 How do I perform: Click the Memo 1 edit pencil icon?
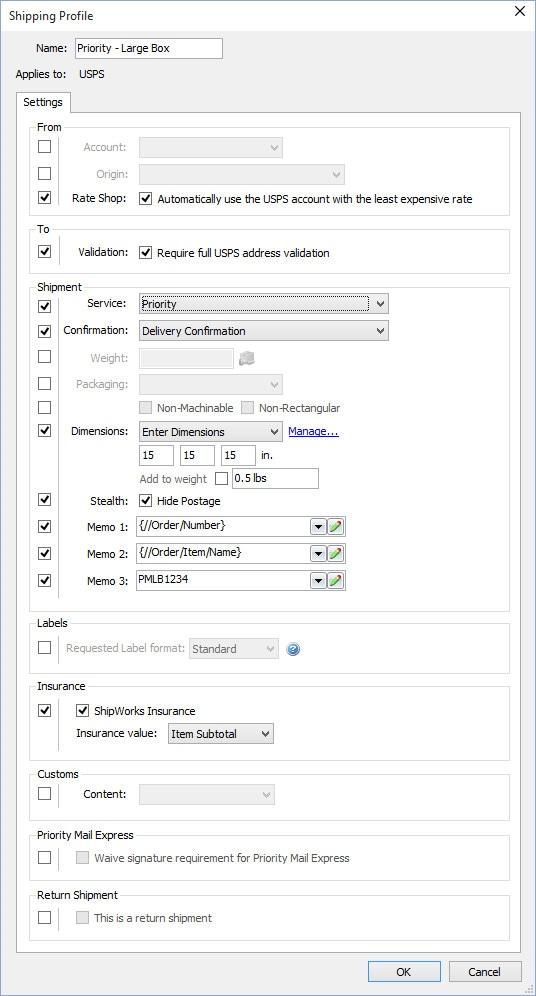[x=336, y=527]
